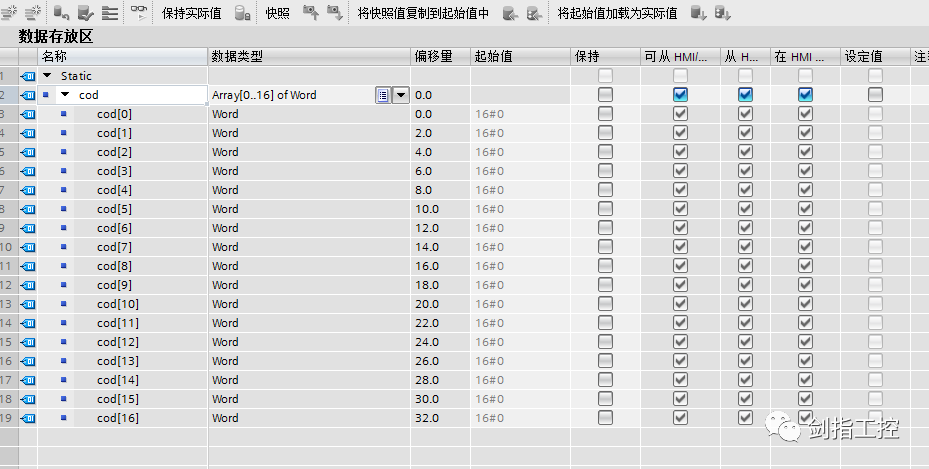Click the 起始值 column header

[x=521, y=57]
